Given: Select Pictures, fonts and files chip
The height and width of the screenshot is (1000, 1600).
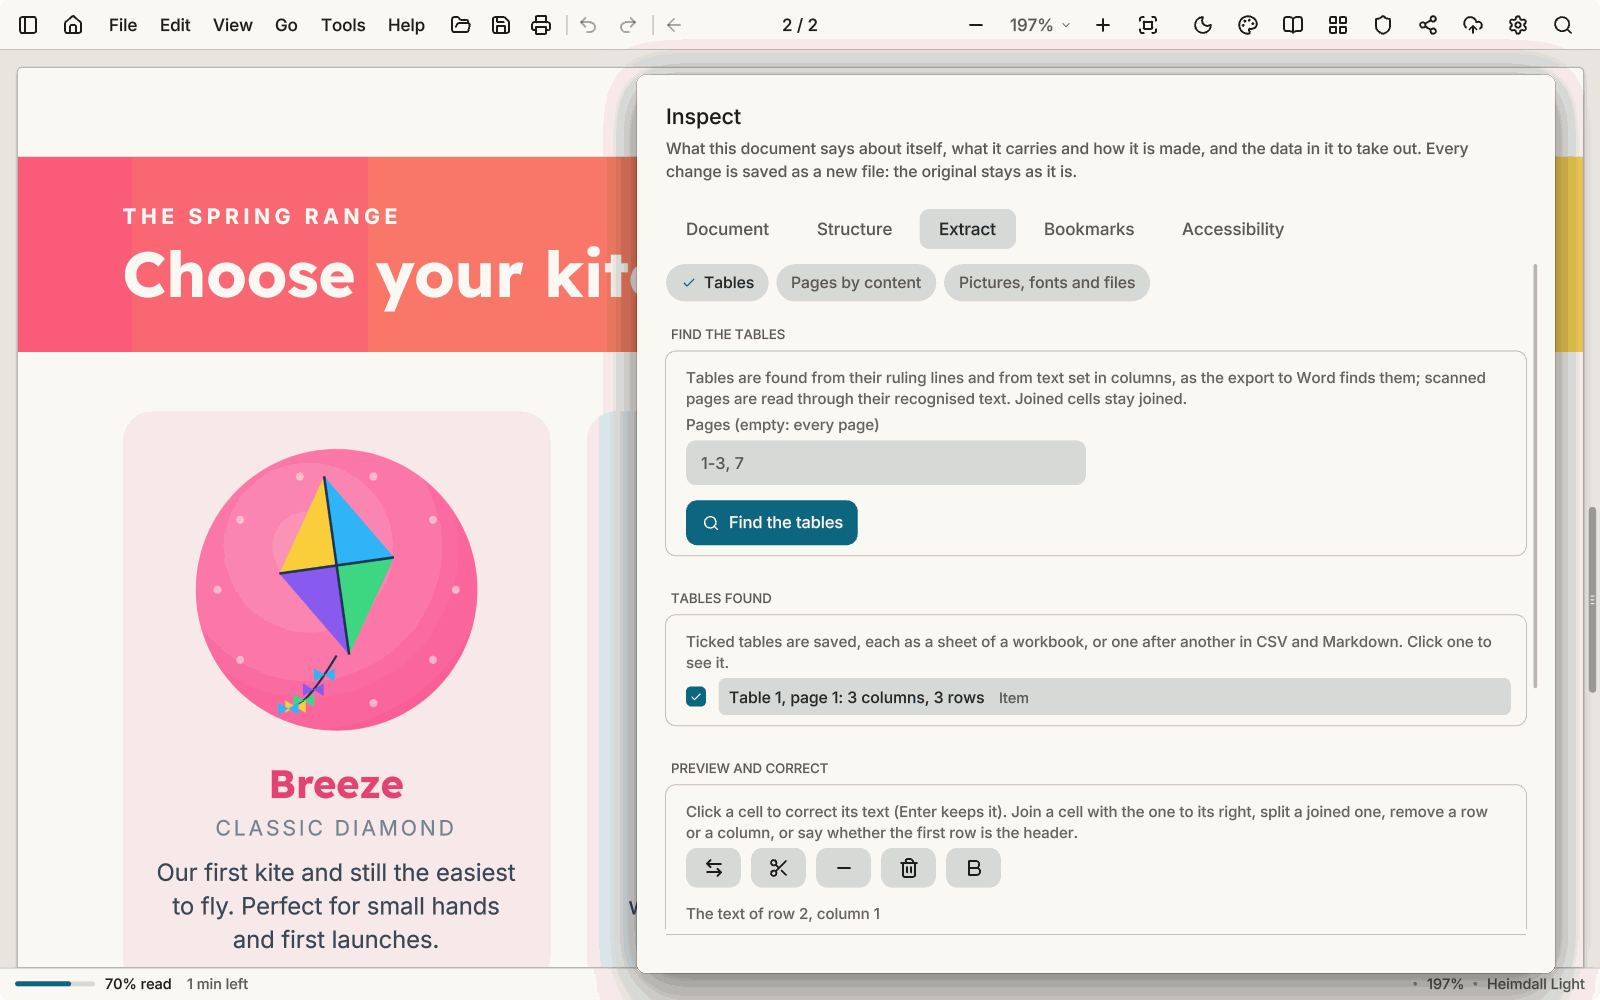Looking at the screenshot, I should [1047, 283].
